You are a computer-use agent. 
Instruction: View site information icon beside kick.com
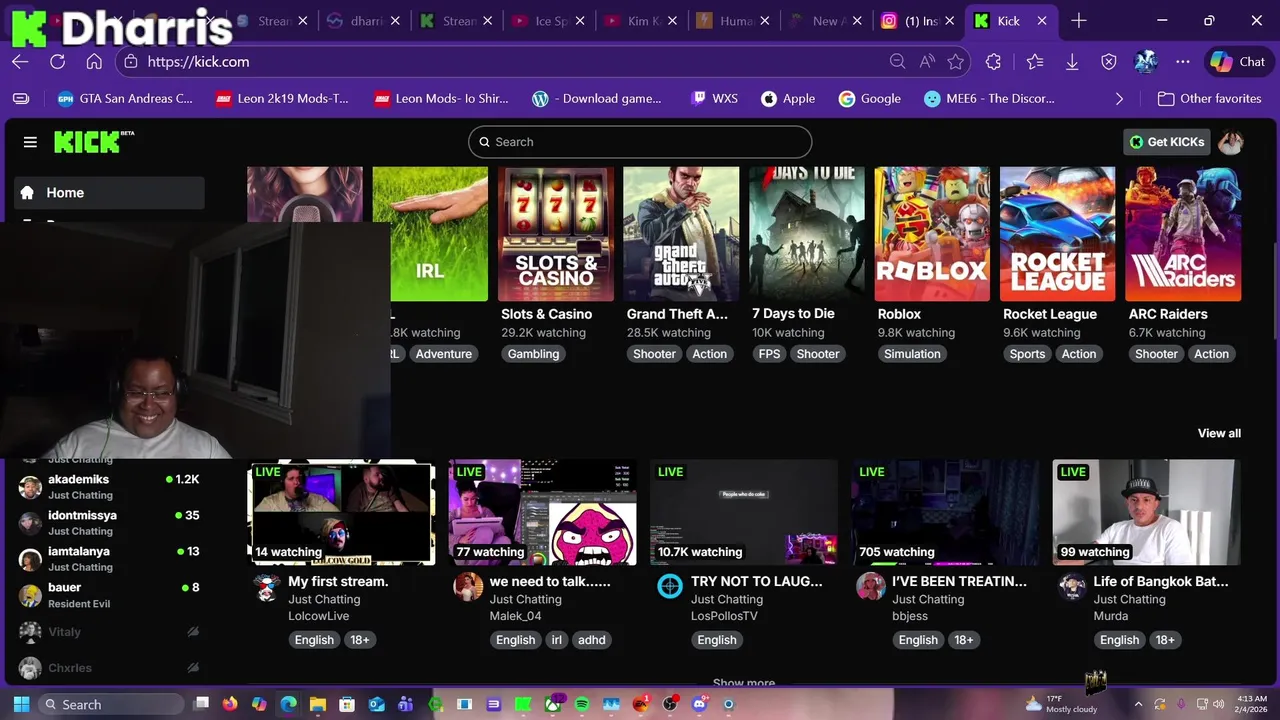130,62
